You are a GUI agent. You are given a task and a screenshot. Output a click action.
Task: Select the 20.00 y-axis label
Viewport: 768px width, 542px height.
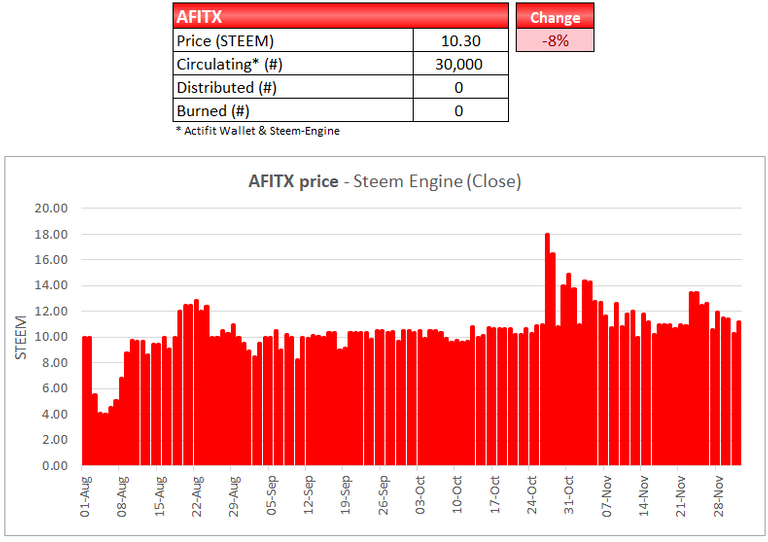click(x=51, y=208)
